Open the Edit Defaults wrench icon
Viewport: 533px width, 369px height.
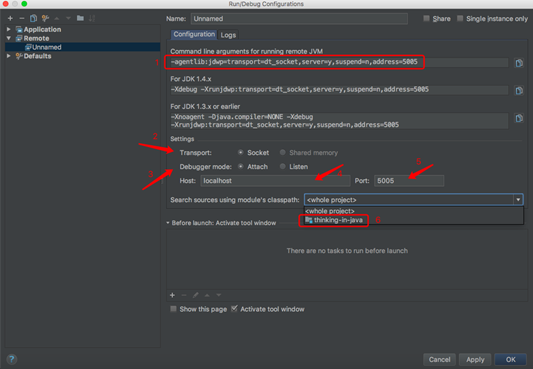45,18
